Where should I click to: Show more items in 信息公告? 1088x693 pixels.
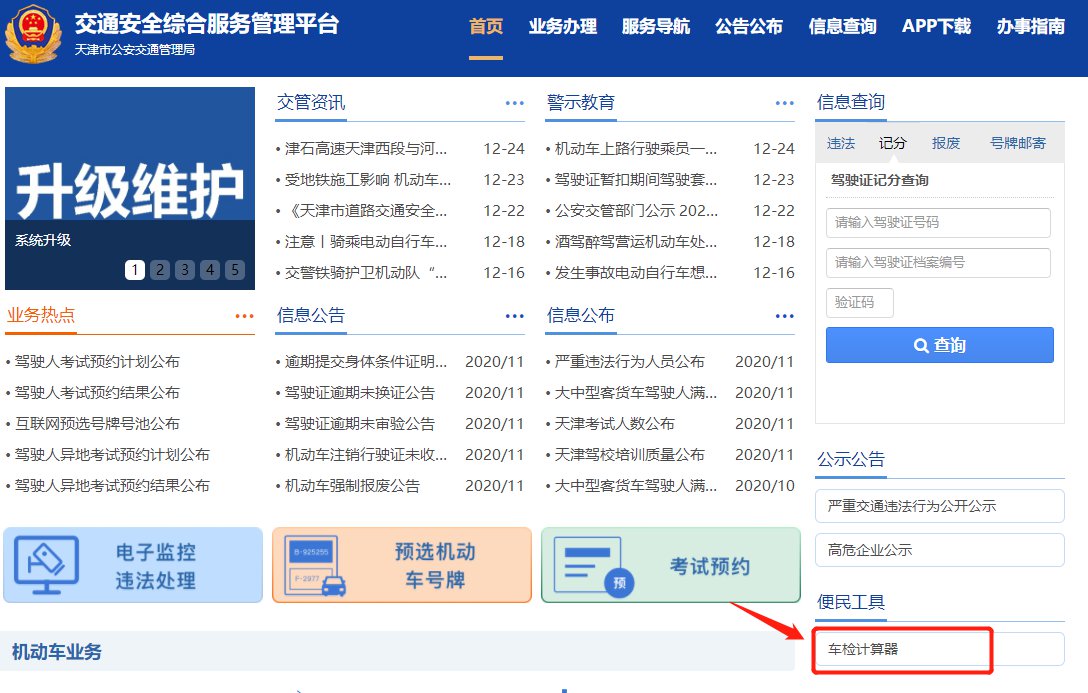514,316
